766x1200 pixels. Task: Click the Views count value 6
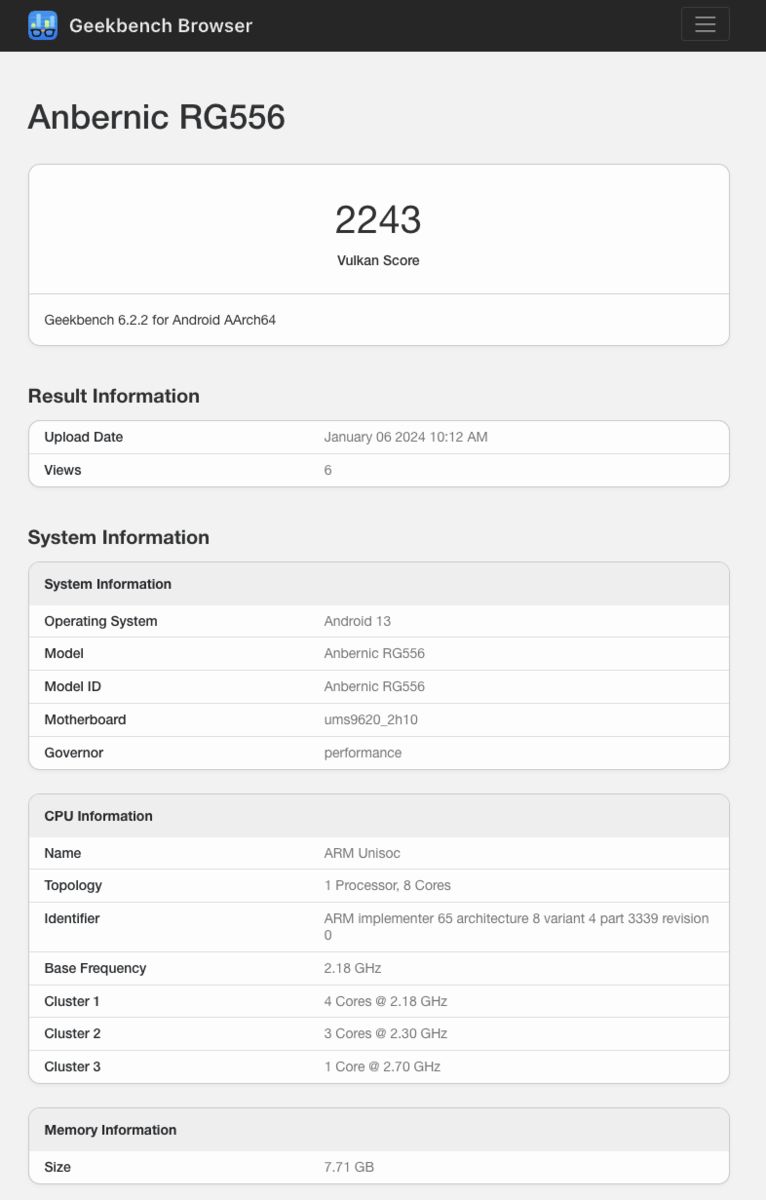click(x=328, y=470)
